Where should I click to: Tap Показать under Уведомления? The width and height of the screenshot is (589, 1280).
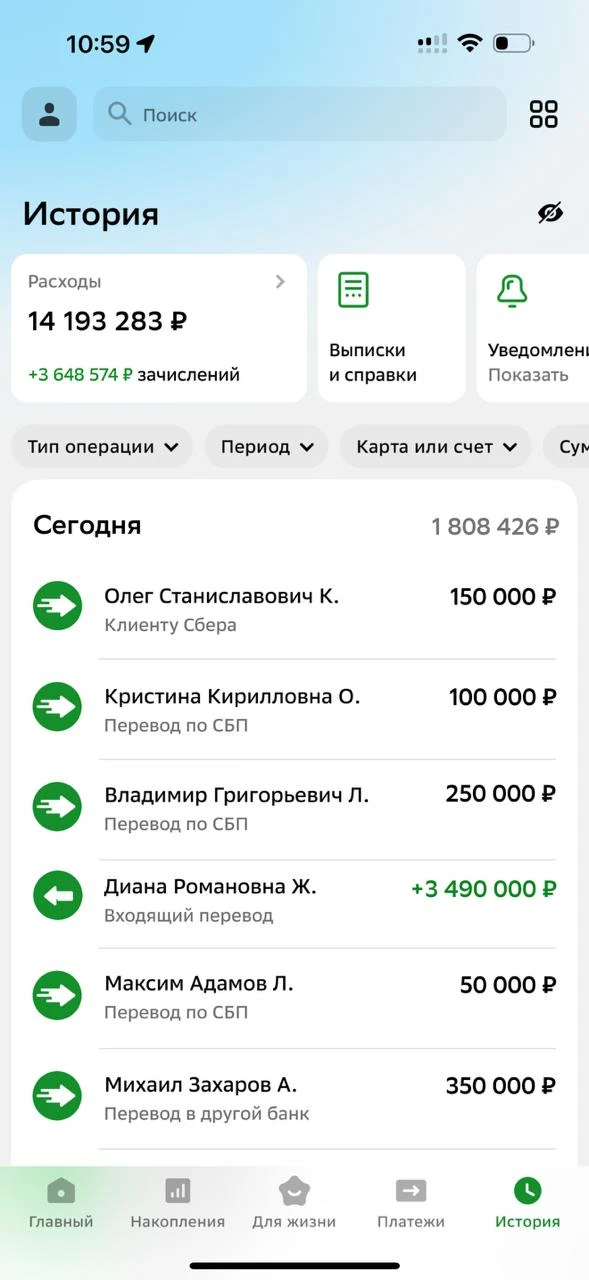point(528,375)
